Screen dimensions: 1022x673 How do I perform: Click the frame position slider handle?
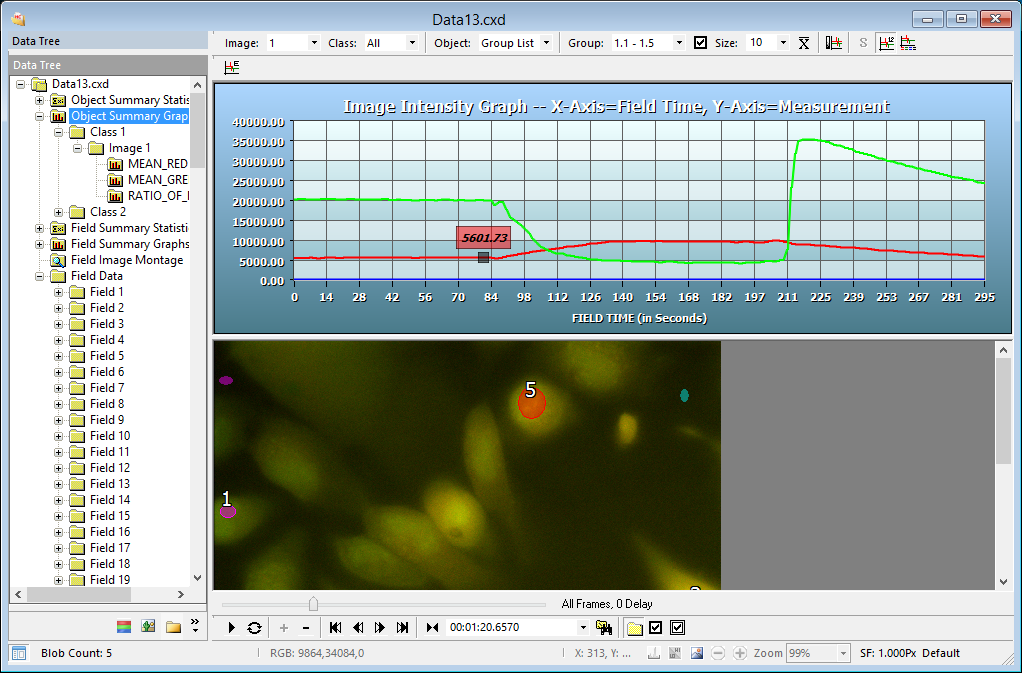[313, 604]
